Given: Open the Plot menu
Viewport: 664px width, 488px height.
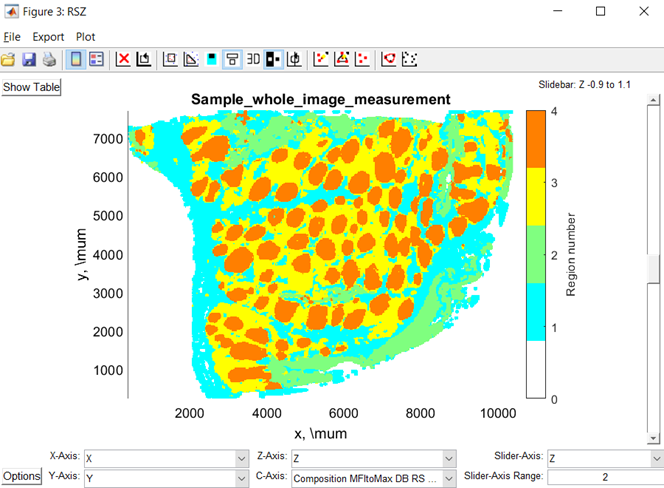Looking at the screenshot, I should [86, 37].
